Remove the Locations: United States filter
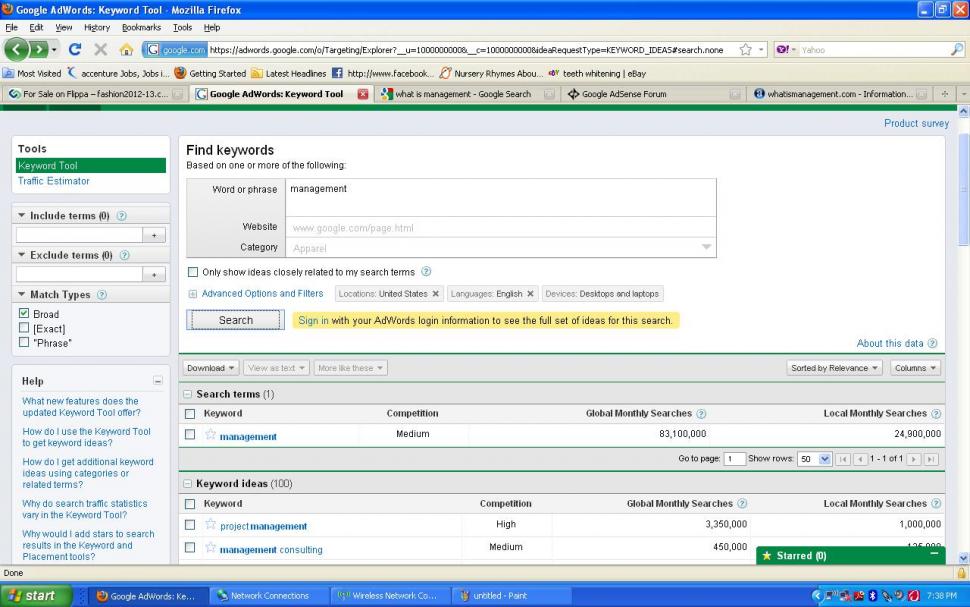This screenshot has width=970, height=607. pos(436,294)
